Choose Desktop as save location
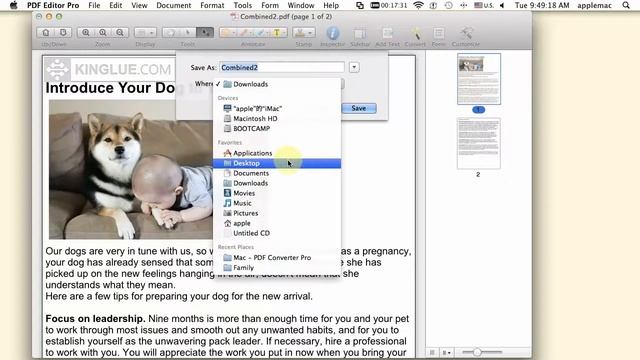 point(277,163)
